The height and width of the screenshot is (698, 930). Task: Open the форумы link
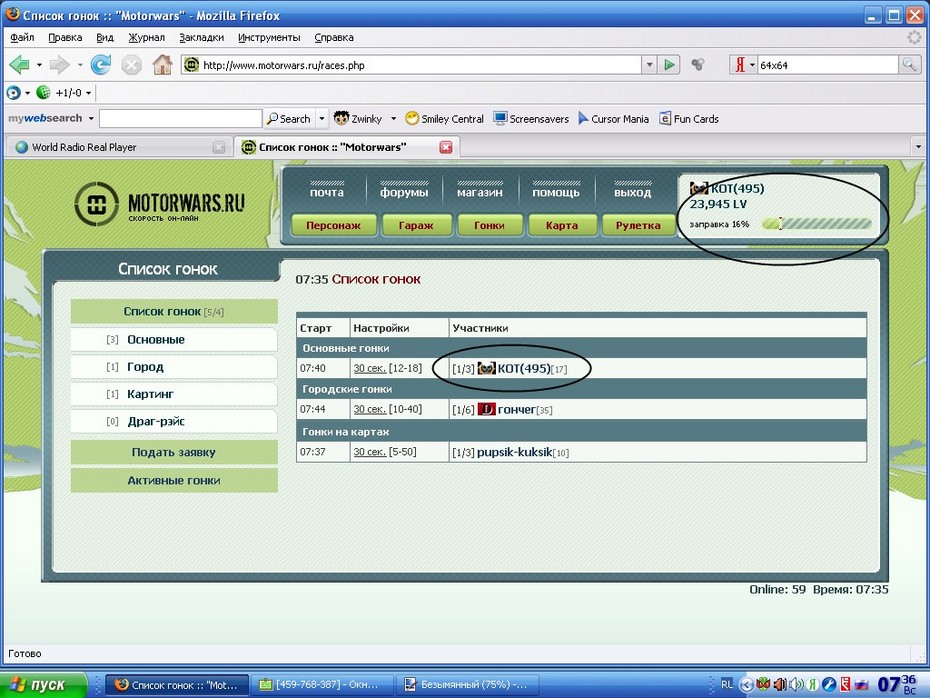click(x=404, y=192)
